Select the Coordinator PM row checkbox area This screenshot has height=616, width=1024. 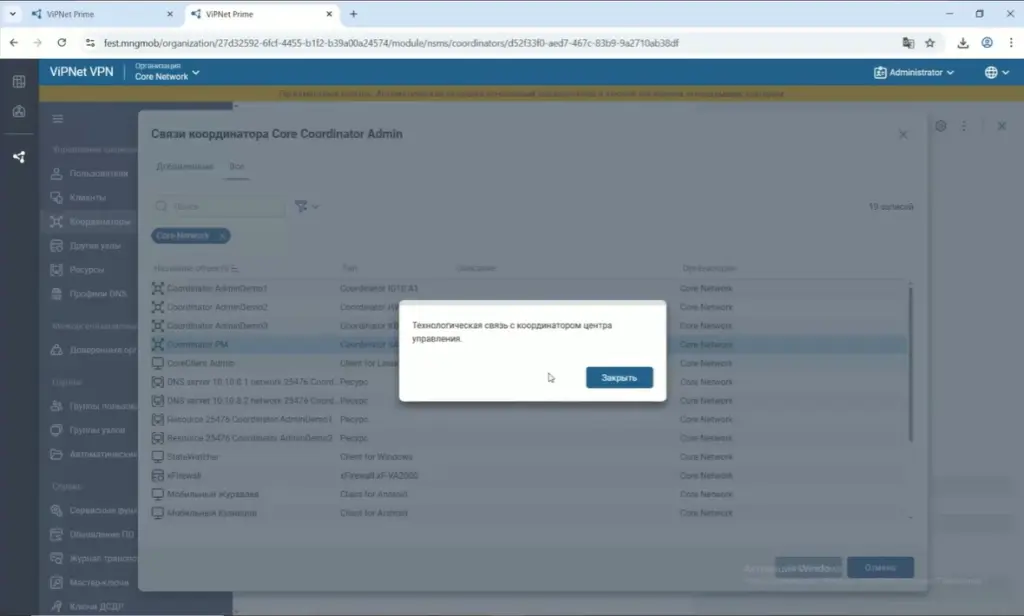tap(158, 344)
